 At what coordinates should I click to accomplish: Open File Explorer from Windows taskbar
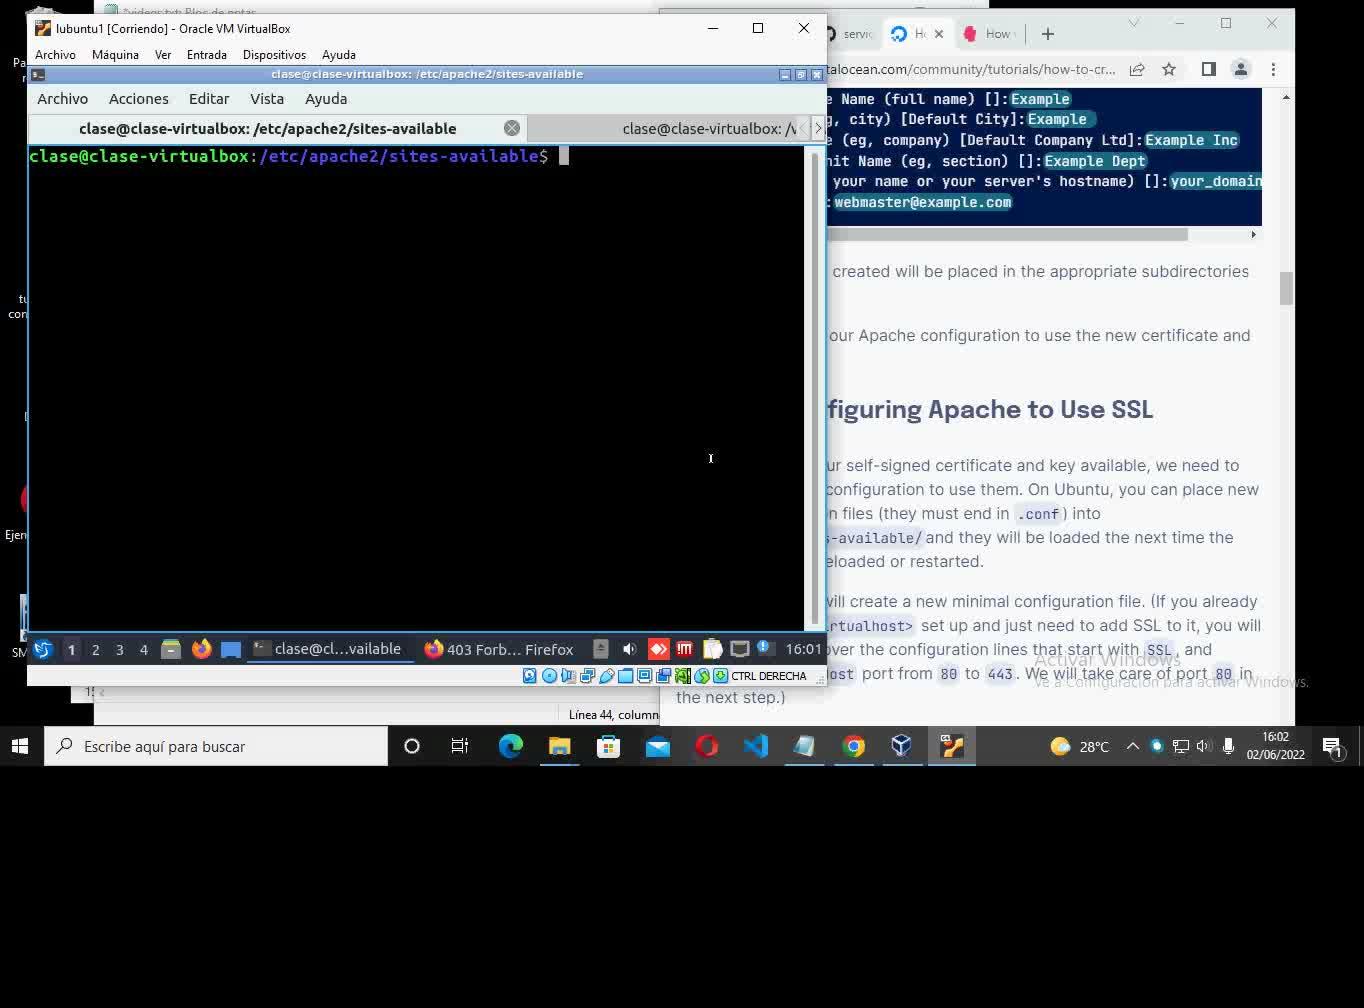point(559,746)
